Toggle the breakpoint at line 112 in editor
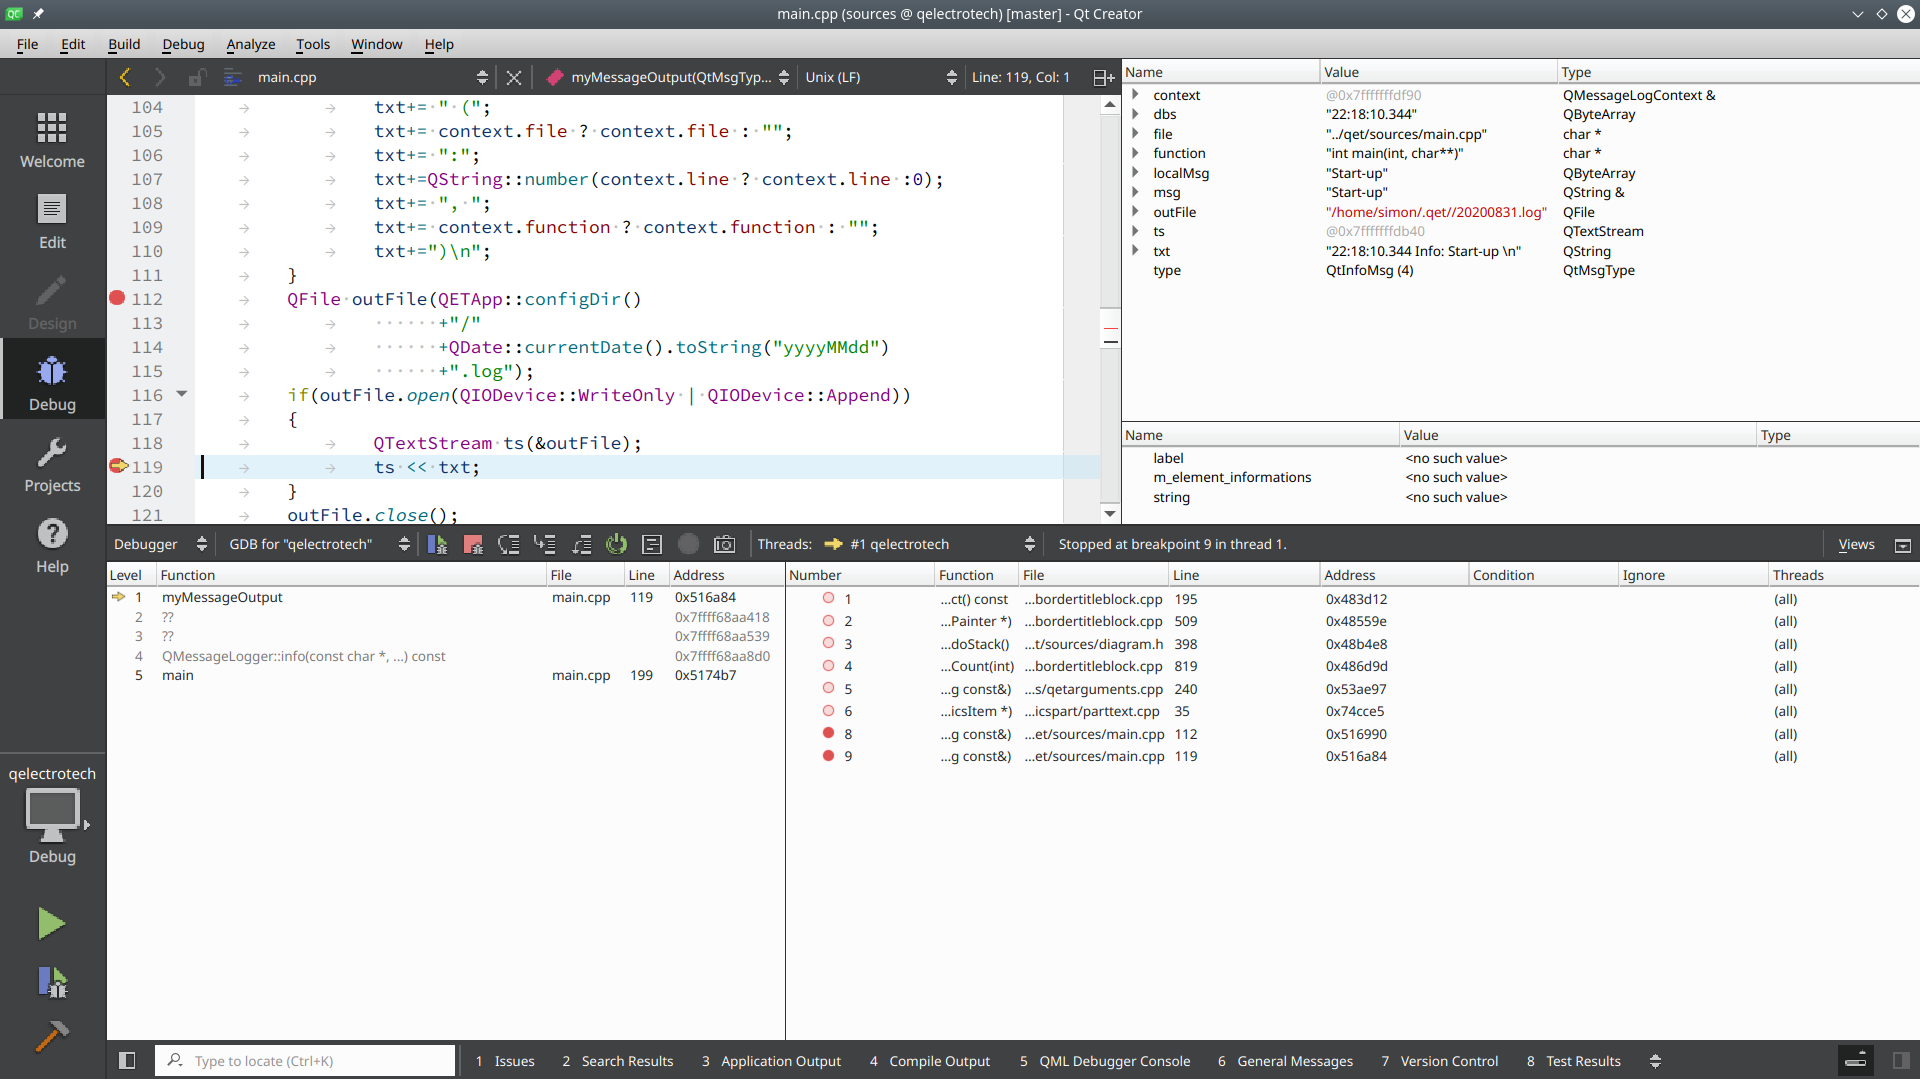The width and height of the screenshot is (1920, 1079). [117, 298]
